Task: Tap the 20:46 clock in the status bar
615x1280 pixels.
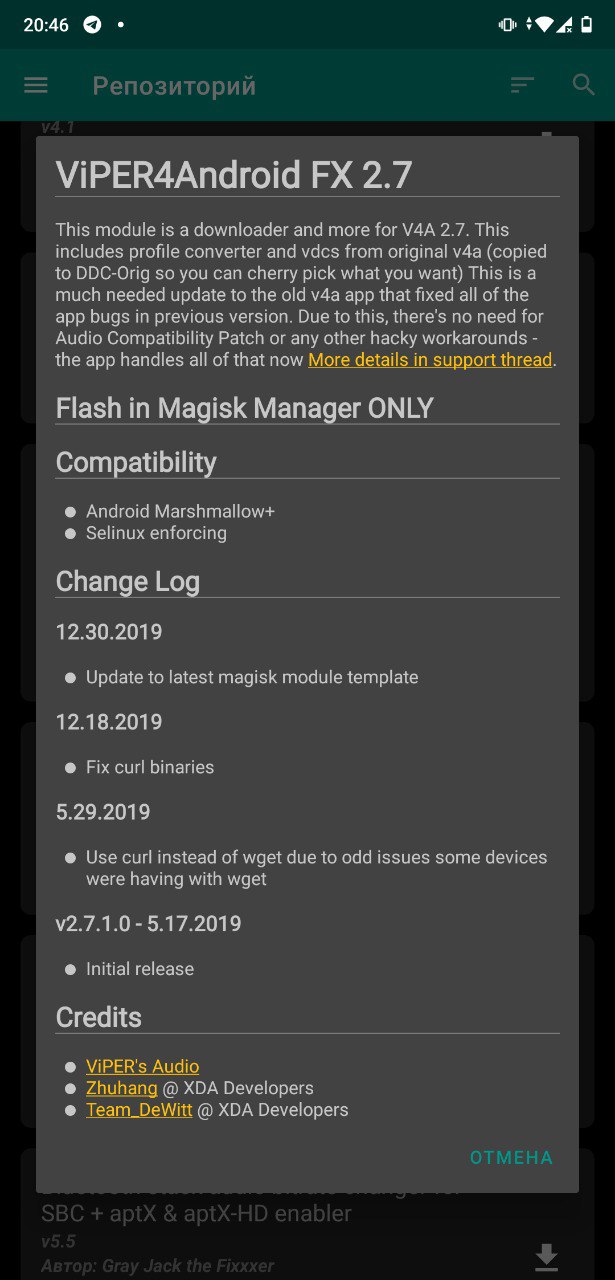Action: pyautogui.click(x=46, y=24)
